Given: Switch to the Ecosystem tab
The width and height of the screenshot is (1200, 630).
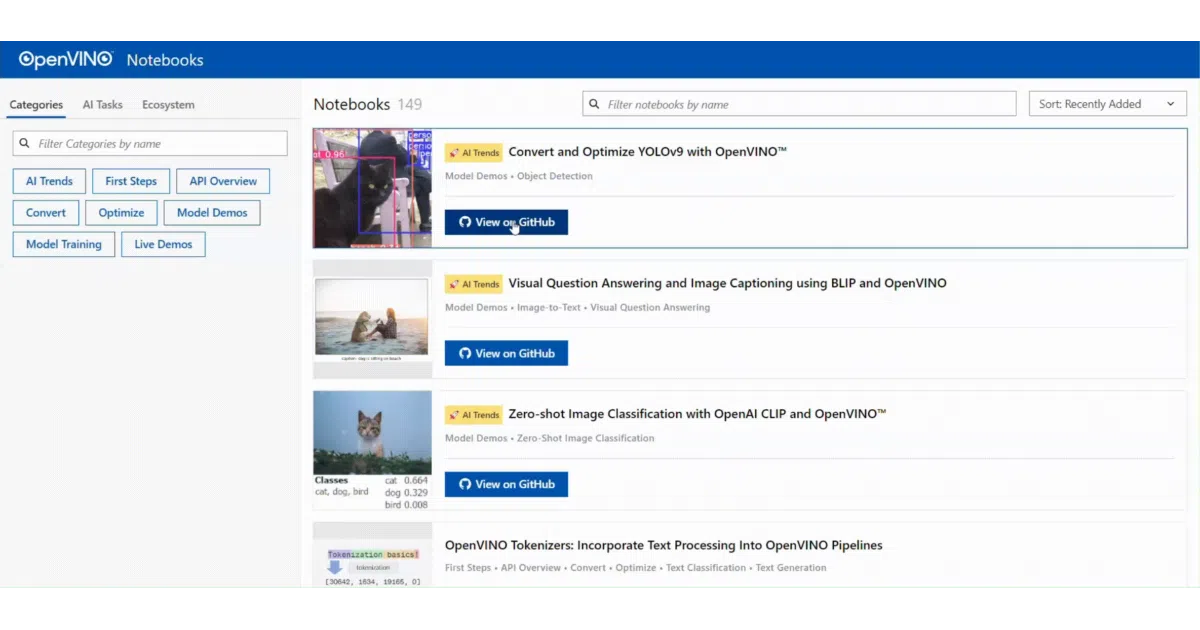Looking at the screenshot, I should click(x=168, y=105).
